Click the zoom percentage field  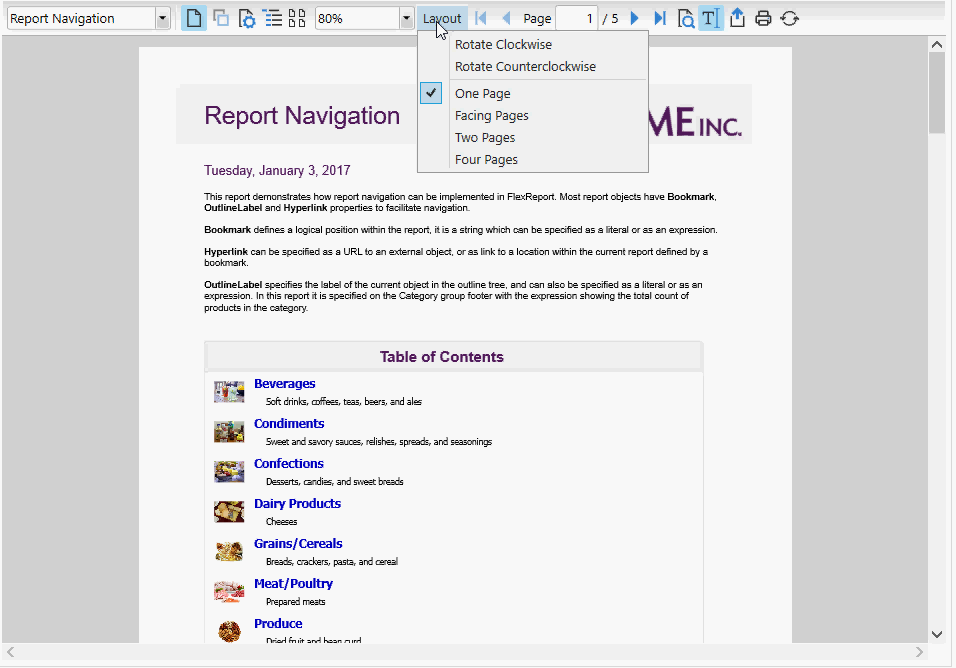[357, 18]
